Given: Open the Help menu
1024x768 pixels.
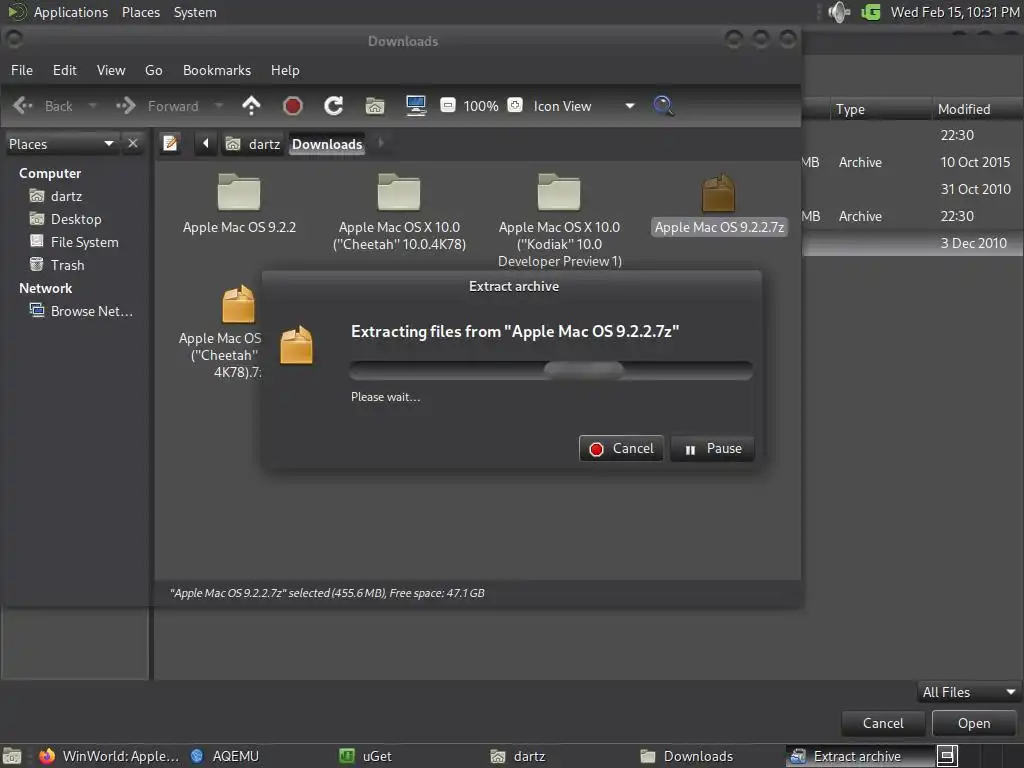Looking at the screenshot, I should (285, 70).
